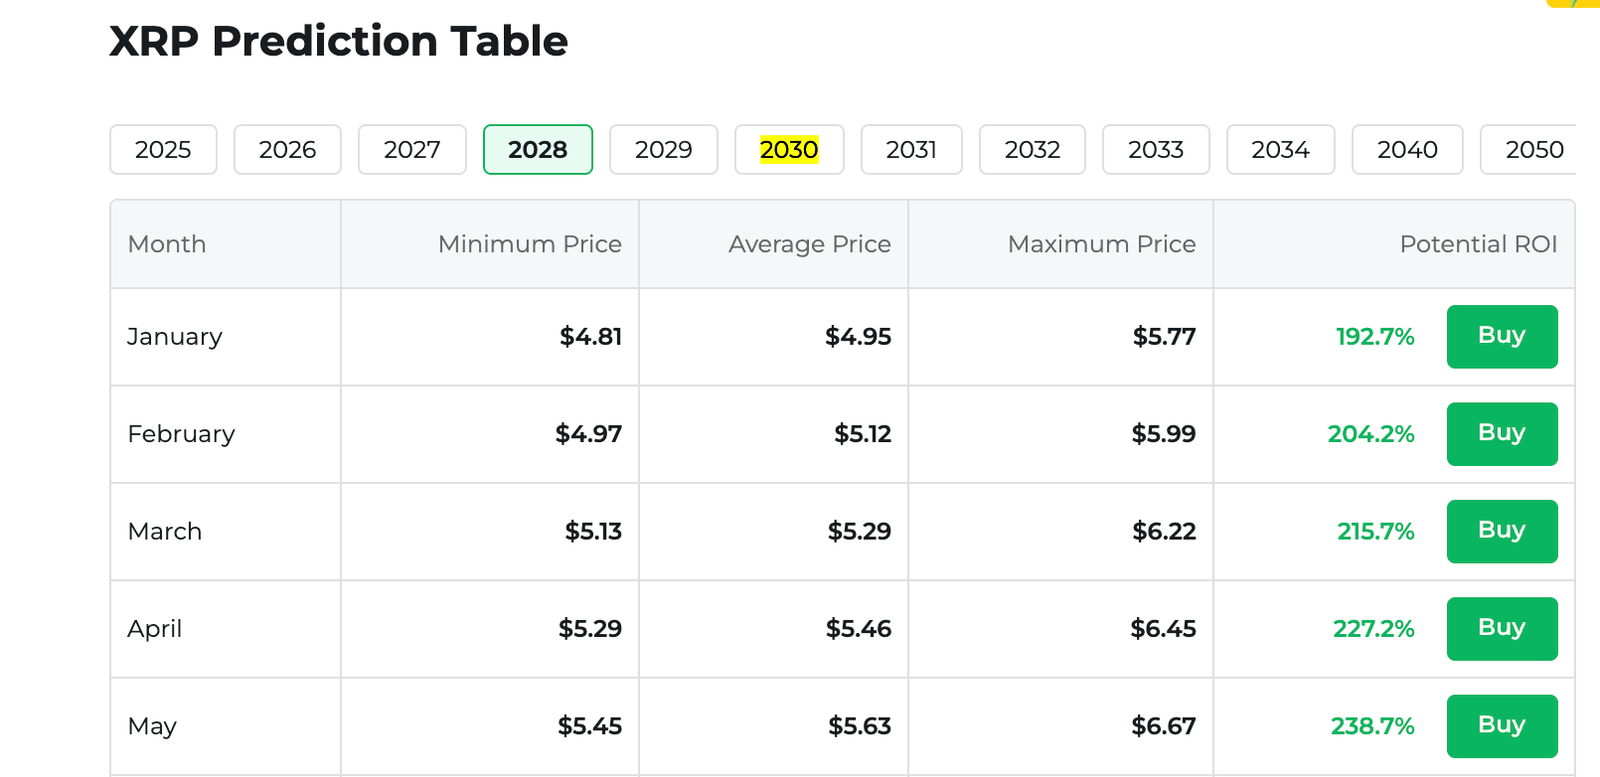
Task: Click Buy next to January's 192.7% ROI
Action: (1501, 337)
